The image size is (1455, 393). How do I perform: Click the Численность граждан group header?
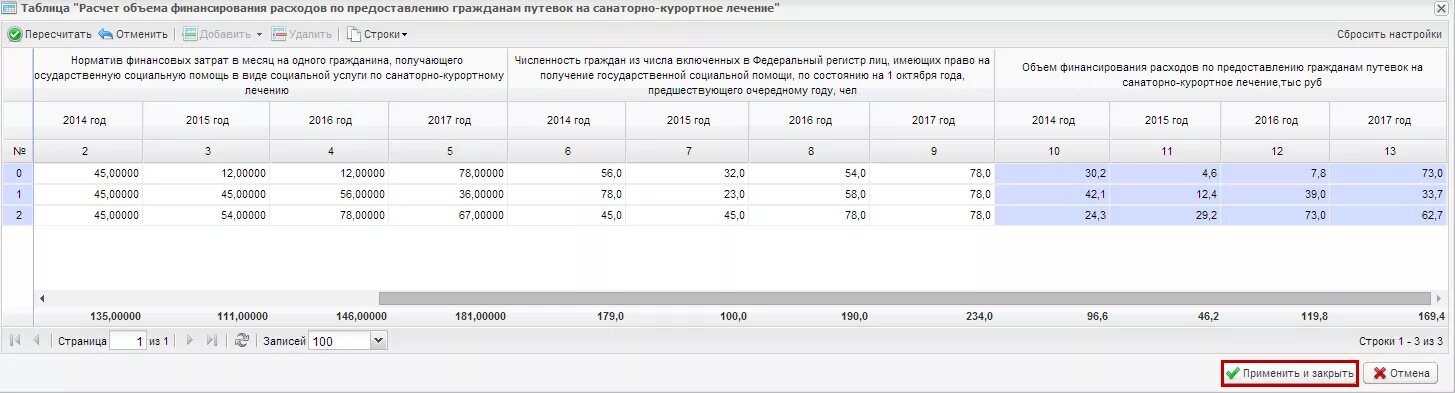point(751,75)
